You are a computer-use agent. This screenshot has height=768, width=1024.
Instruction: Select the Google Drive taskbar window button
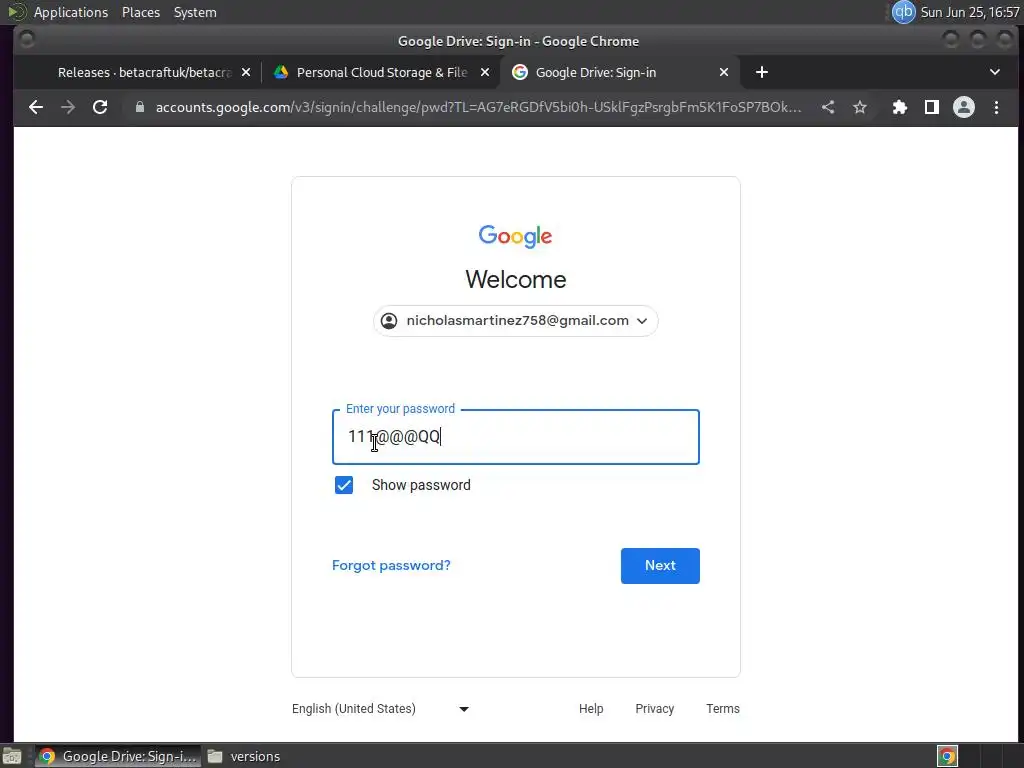(x=118, y=756)
